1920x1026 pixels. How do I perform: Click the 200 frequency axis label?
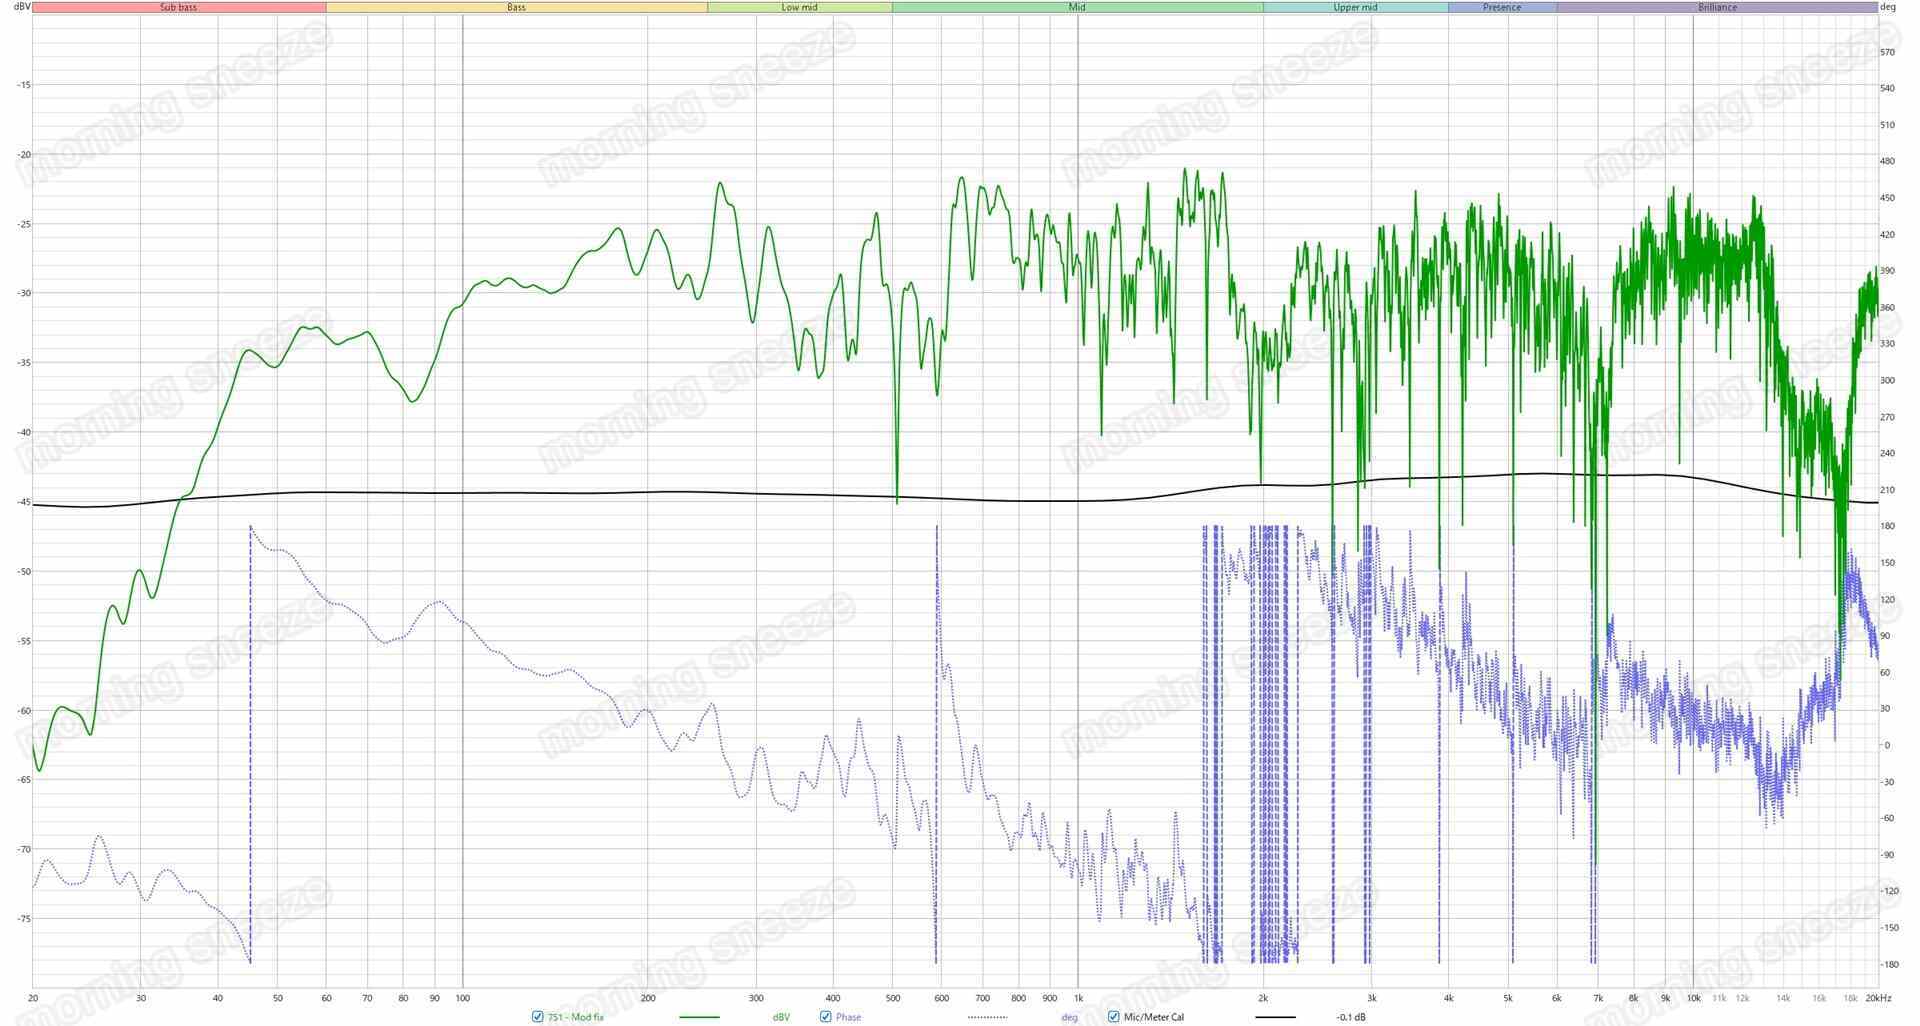tap(648, 998)
